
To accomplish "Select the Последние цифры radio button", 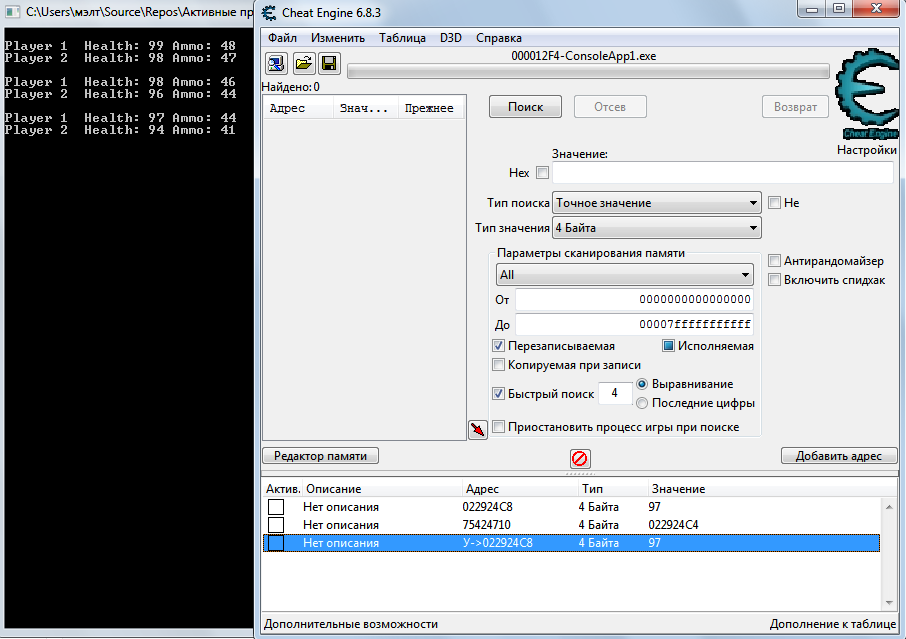I will [x=642, y=403].
